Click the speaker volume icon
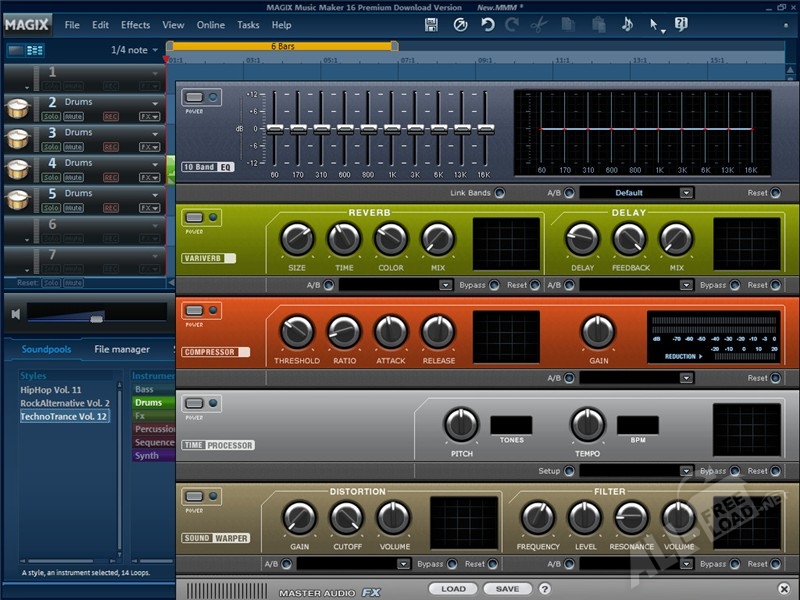 pyautogui.click(x=15, y=314)
